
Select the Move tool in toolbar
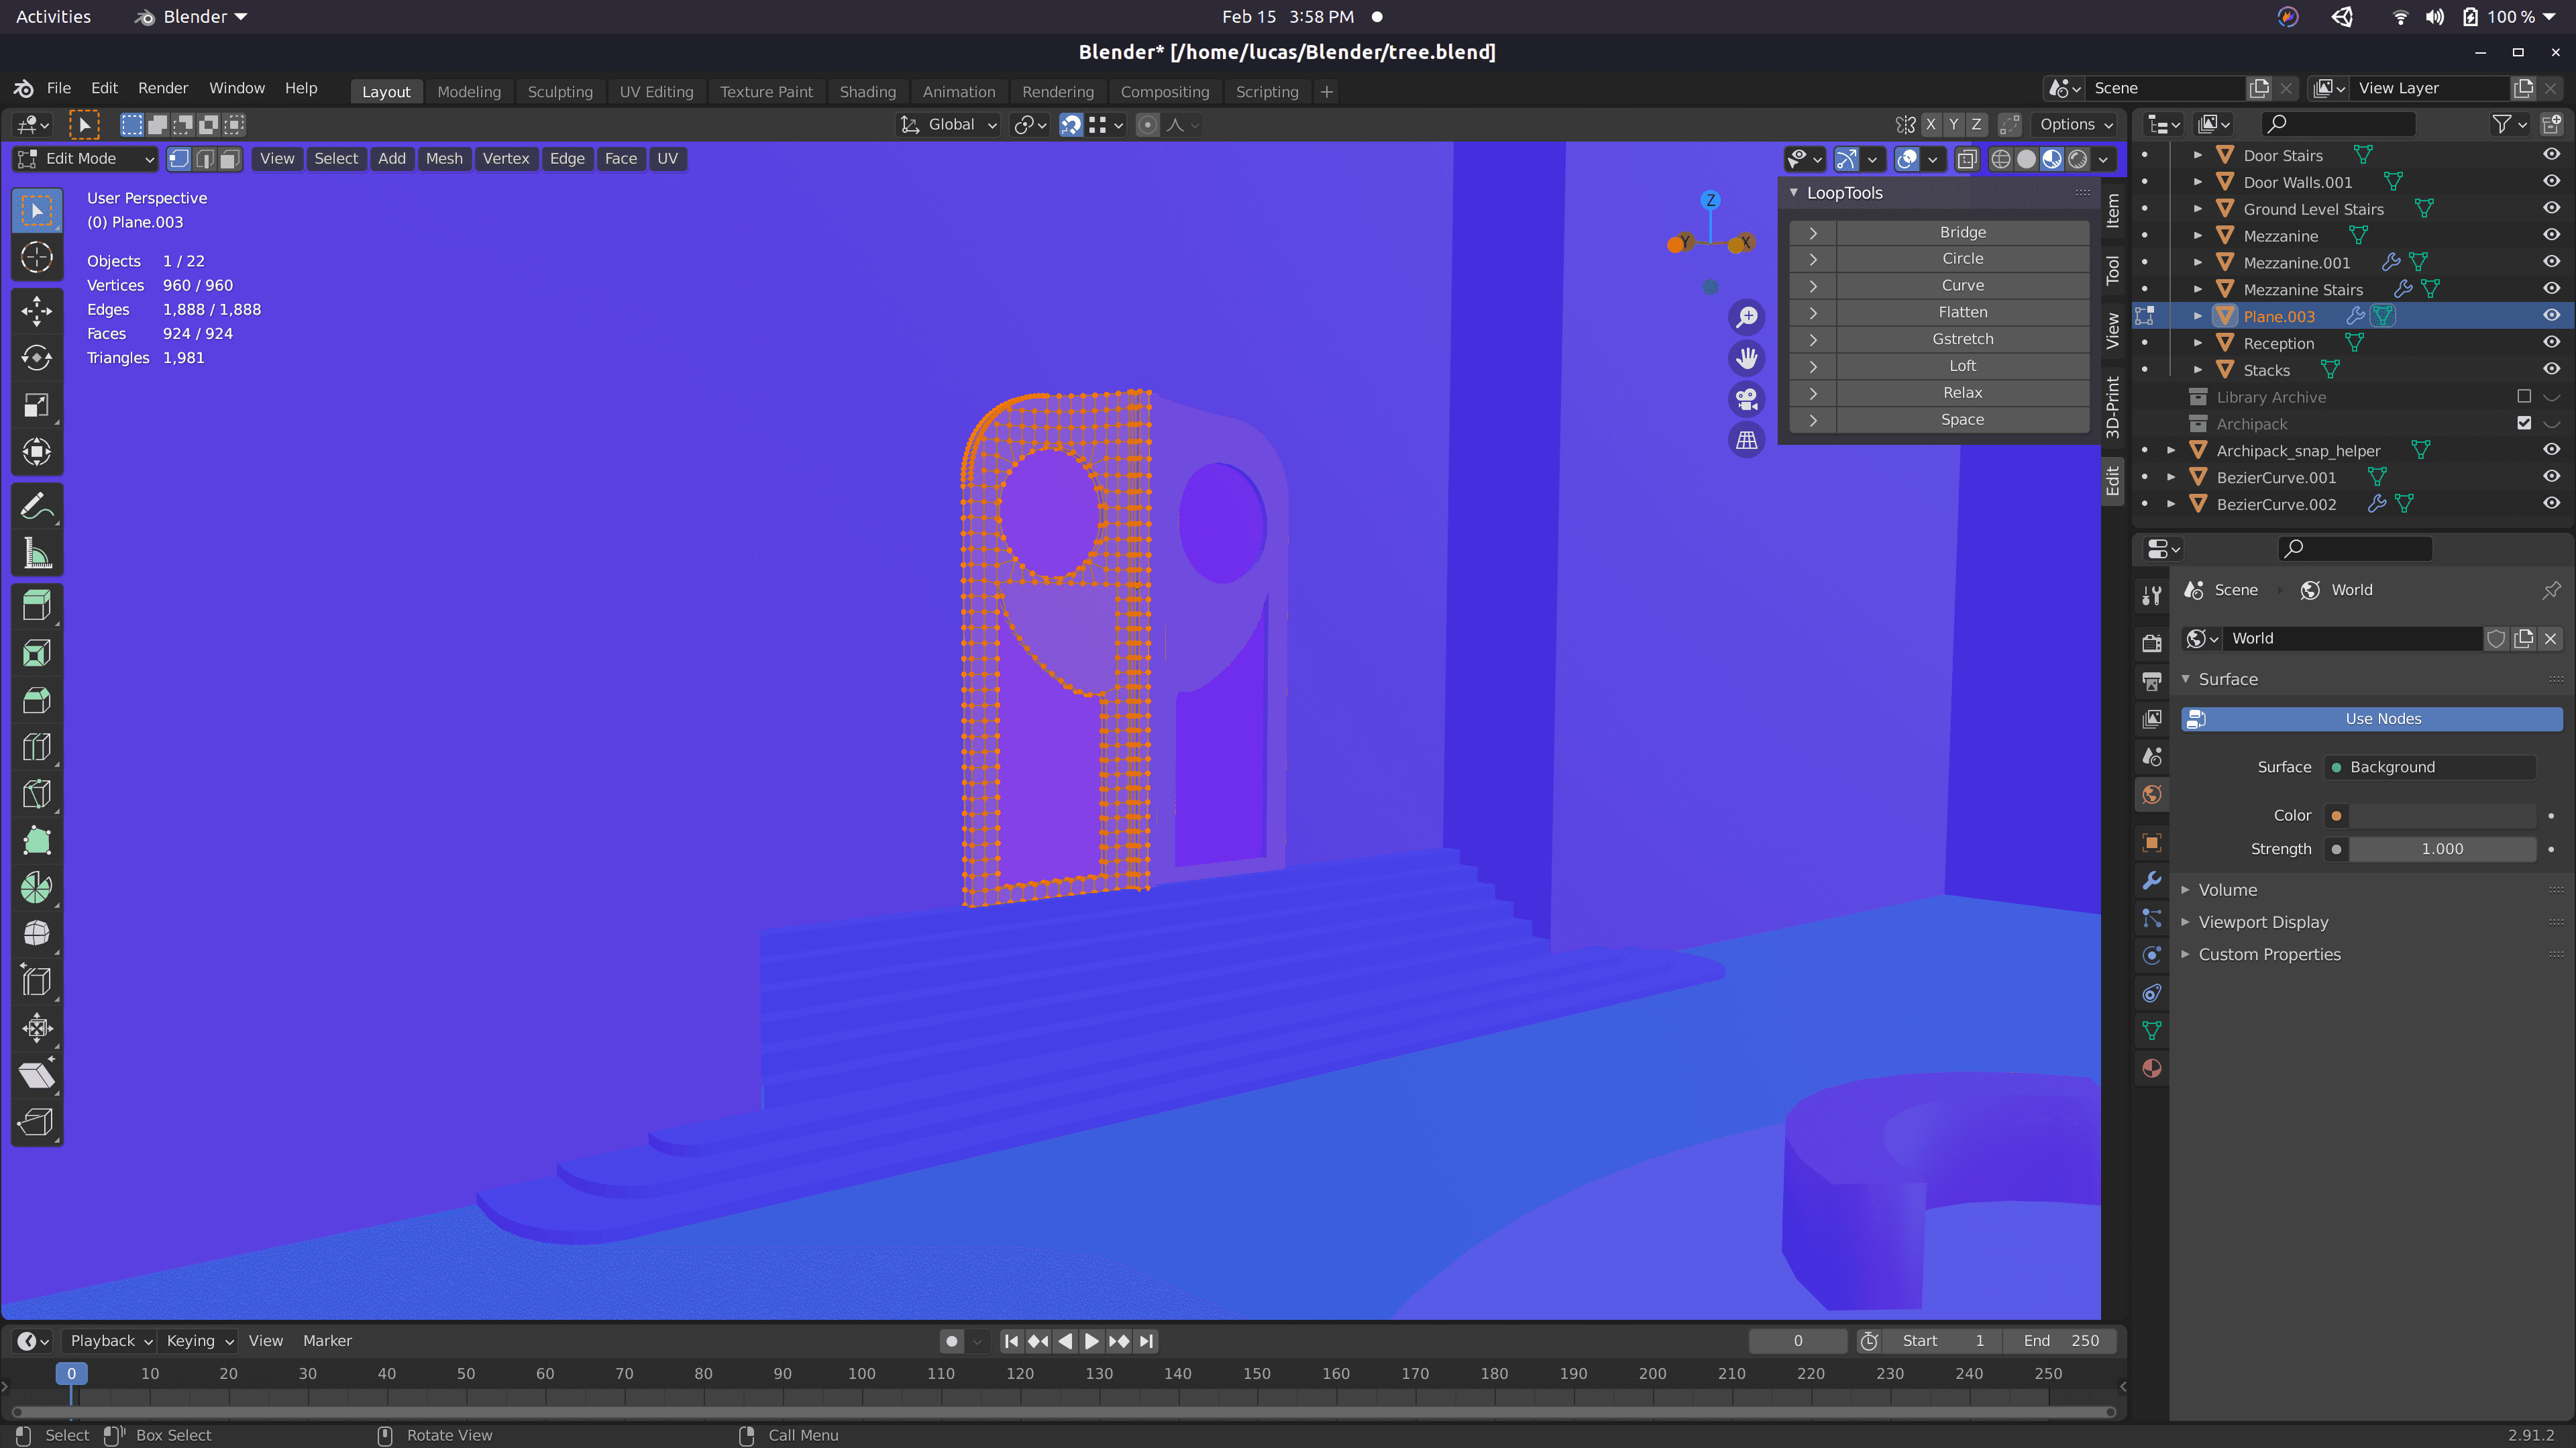point(37,311)
